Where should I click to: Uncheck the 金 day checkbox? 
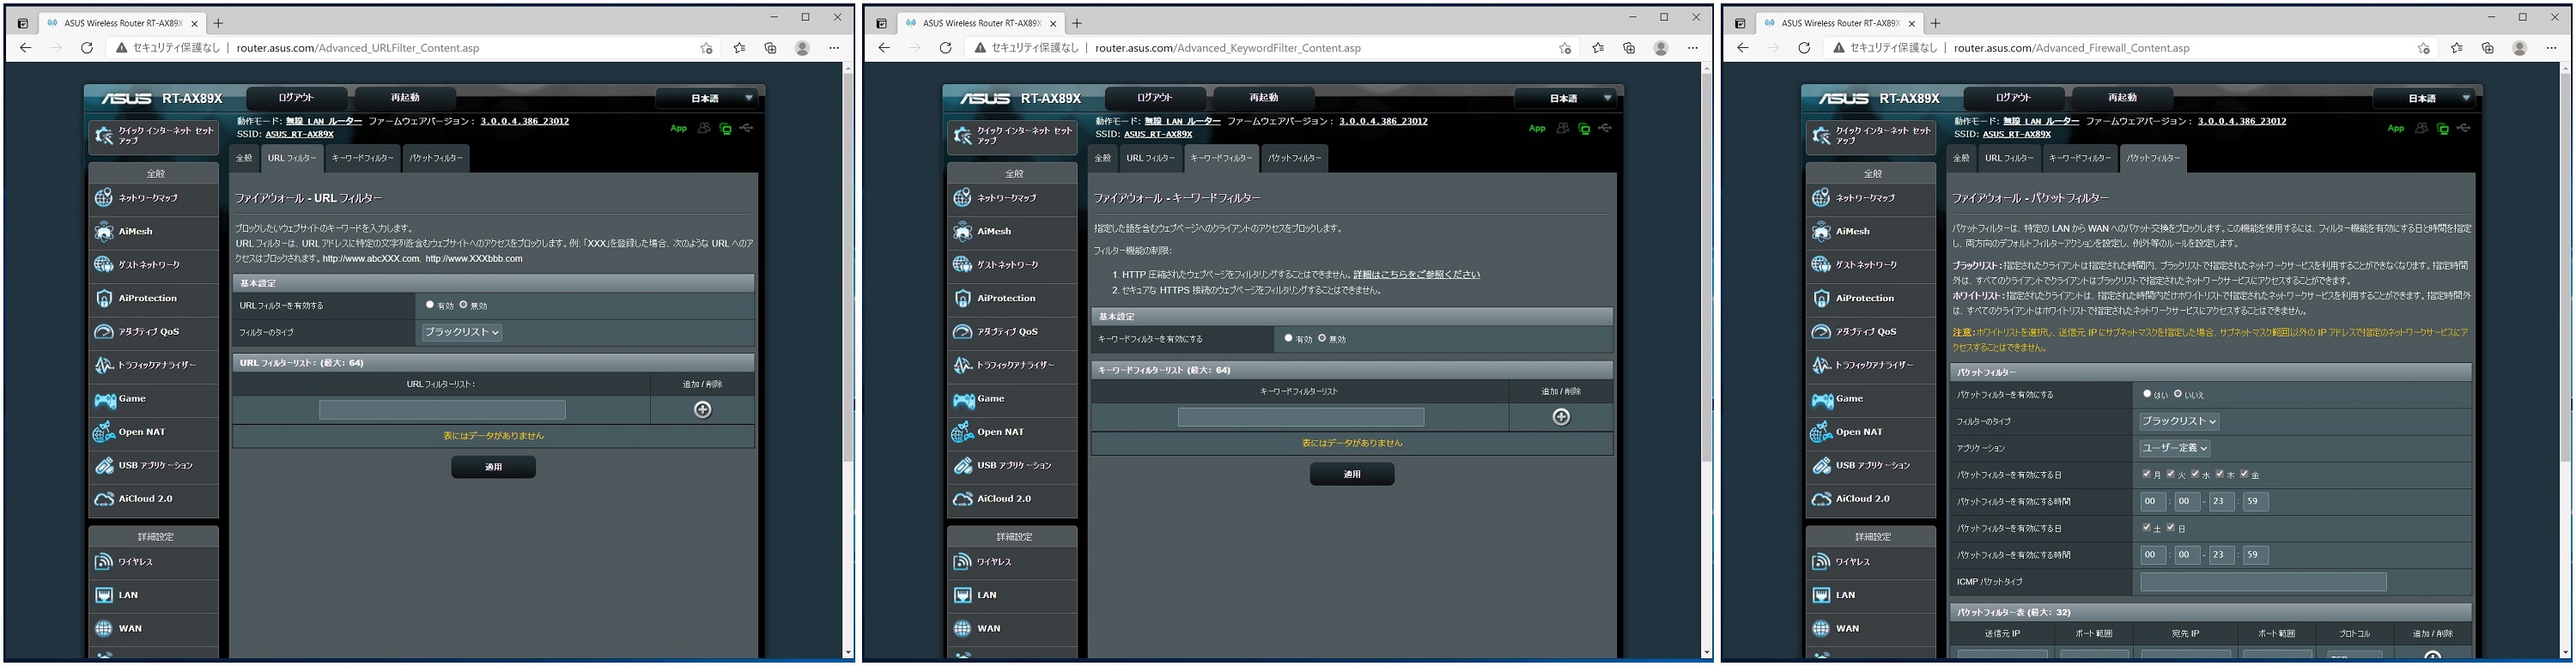pos(2244,474)
